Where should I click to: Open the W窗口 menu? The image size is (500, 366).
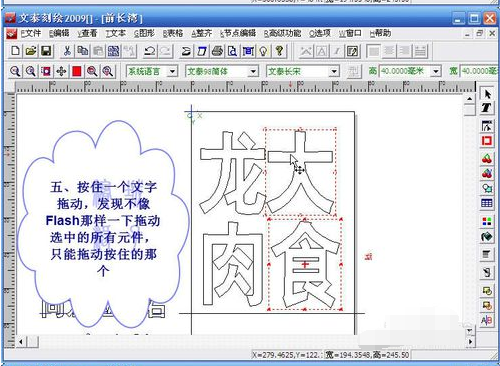(350, 33)
